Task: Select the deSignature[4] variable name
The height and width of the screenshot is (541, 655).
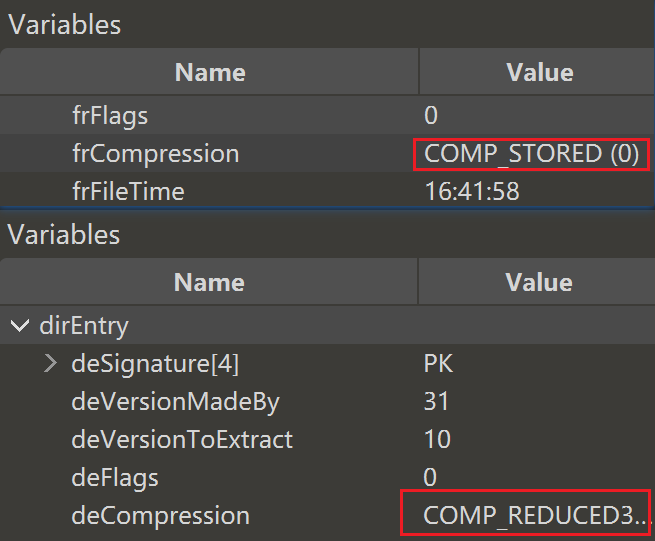Action: tap(155, 364)
